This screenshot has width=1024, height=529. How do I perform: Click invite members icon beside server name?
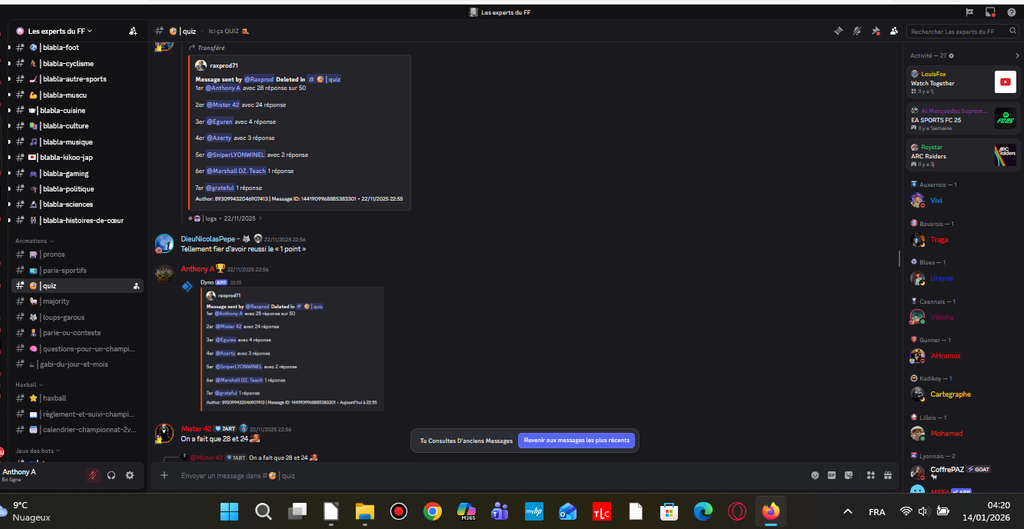pos(133,31)
